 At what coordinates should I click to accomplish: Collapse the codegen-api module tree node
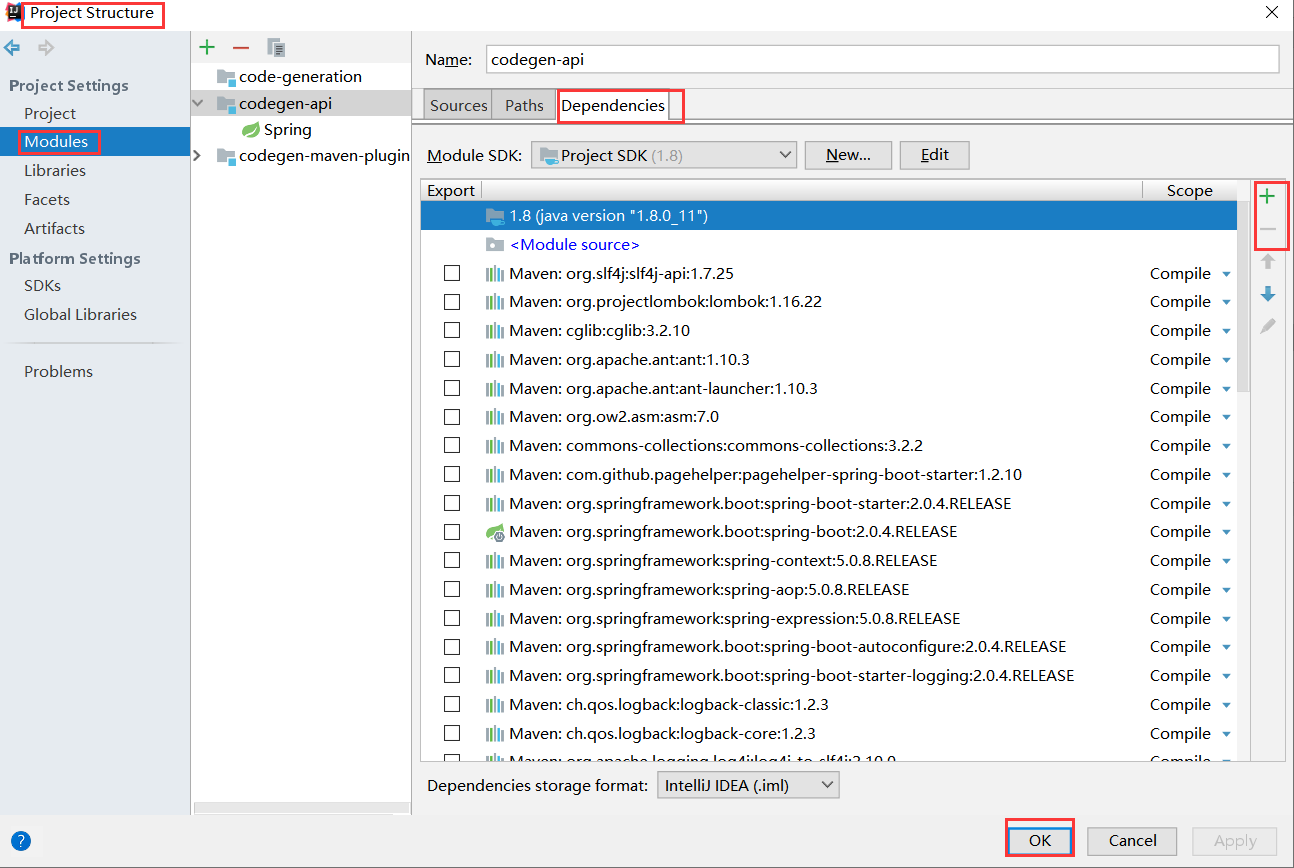(x=198, y=103)
